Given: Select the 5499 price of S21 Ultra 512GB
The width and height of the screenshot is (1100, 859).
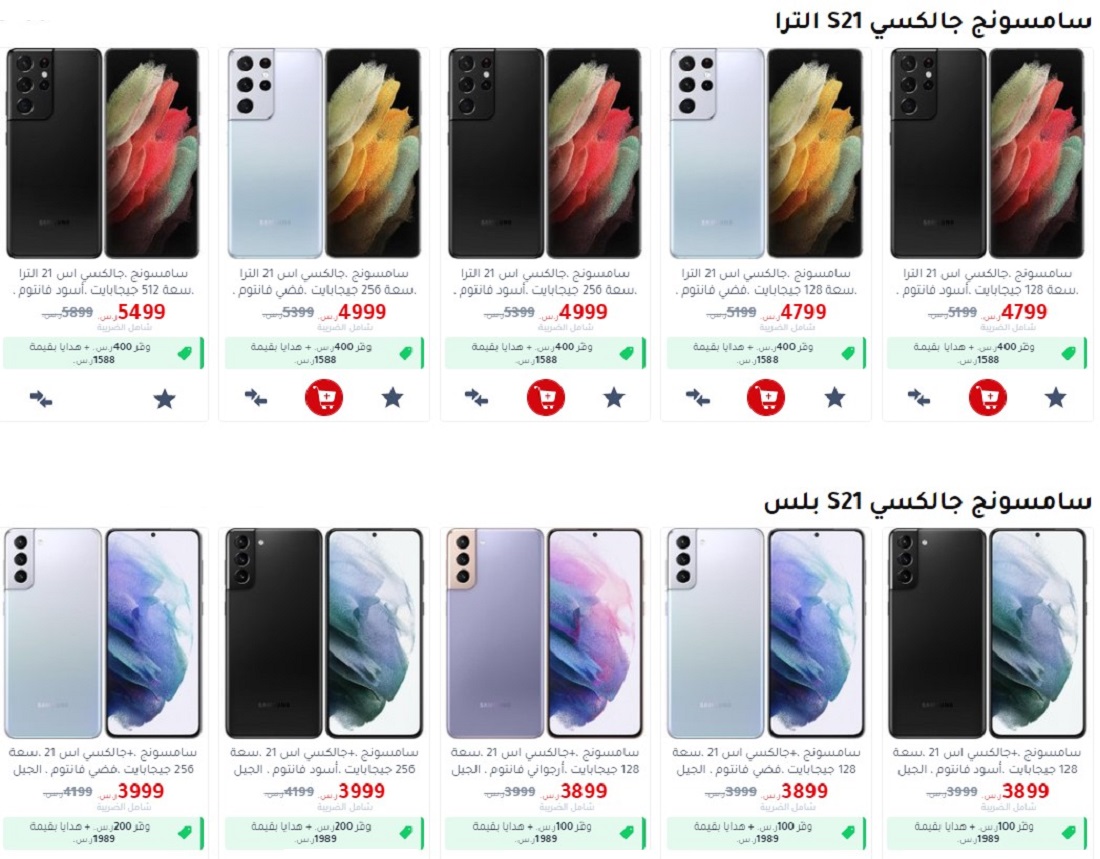Looking at the screenshot, I should pyautogui.click(x=141, y=312).
